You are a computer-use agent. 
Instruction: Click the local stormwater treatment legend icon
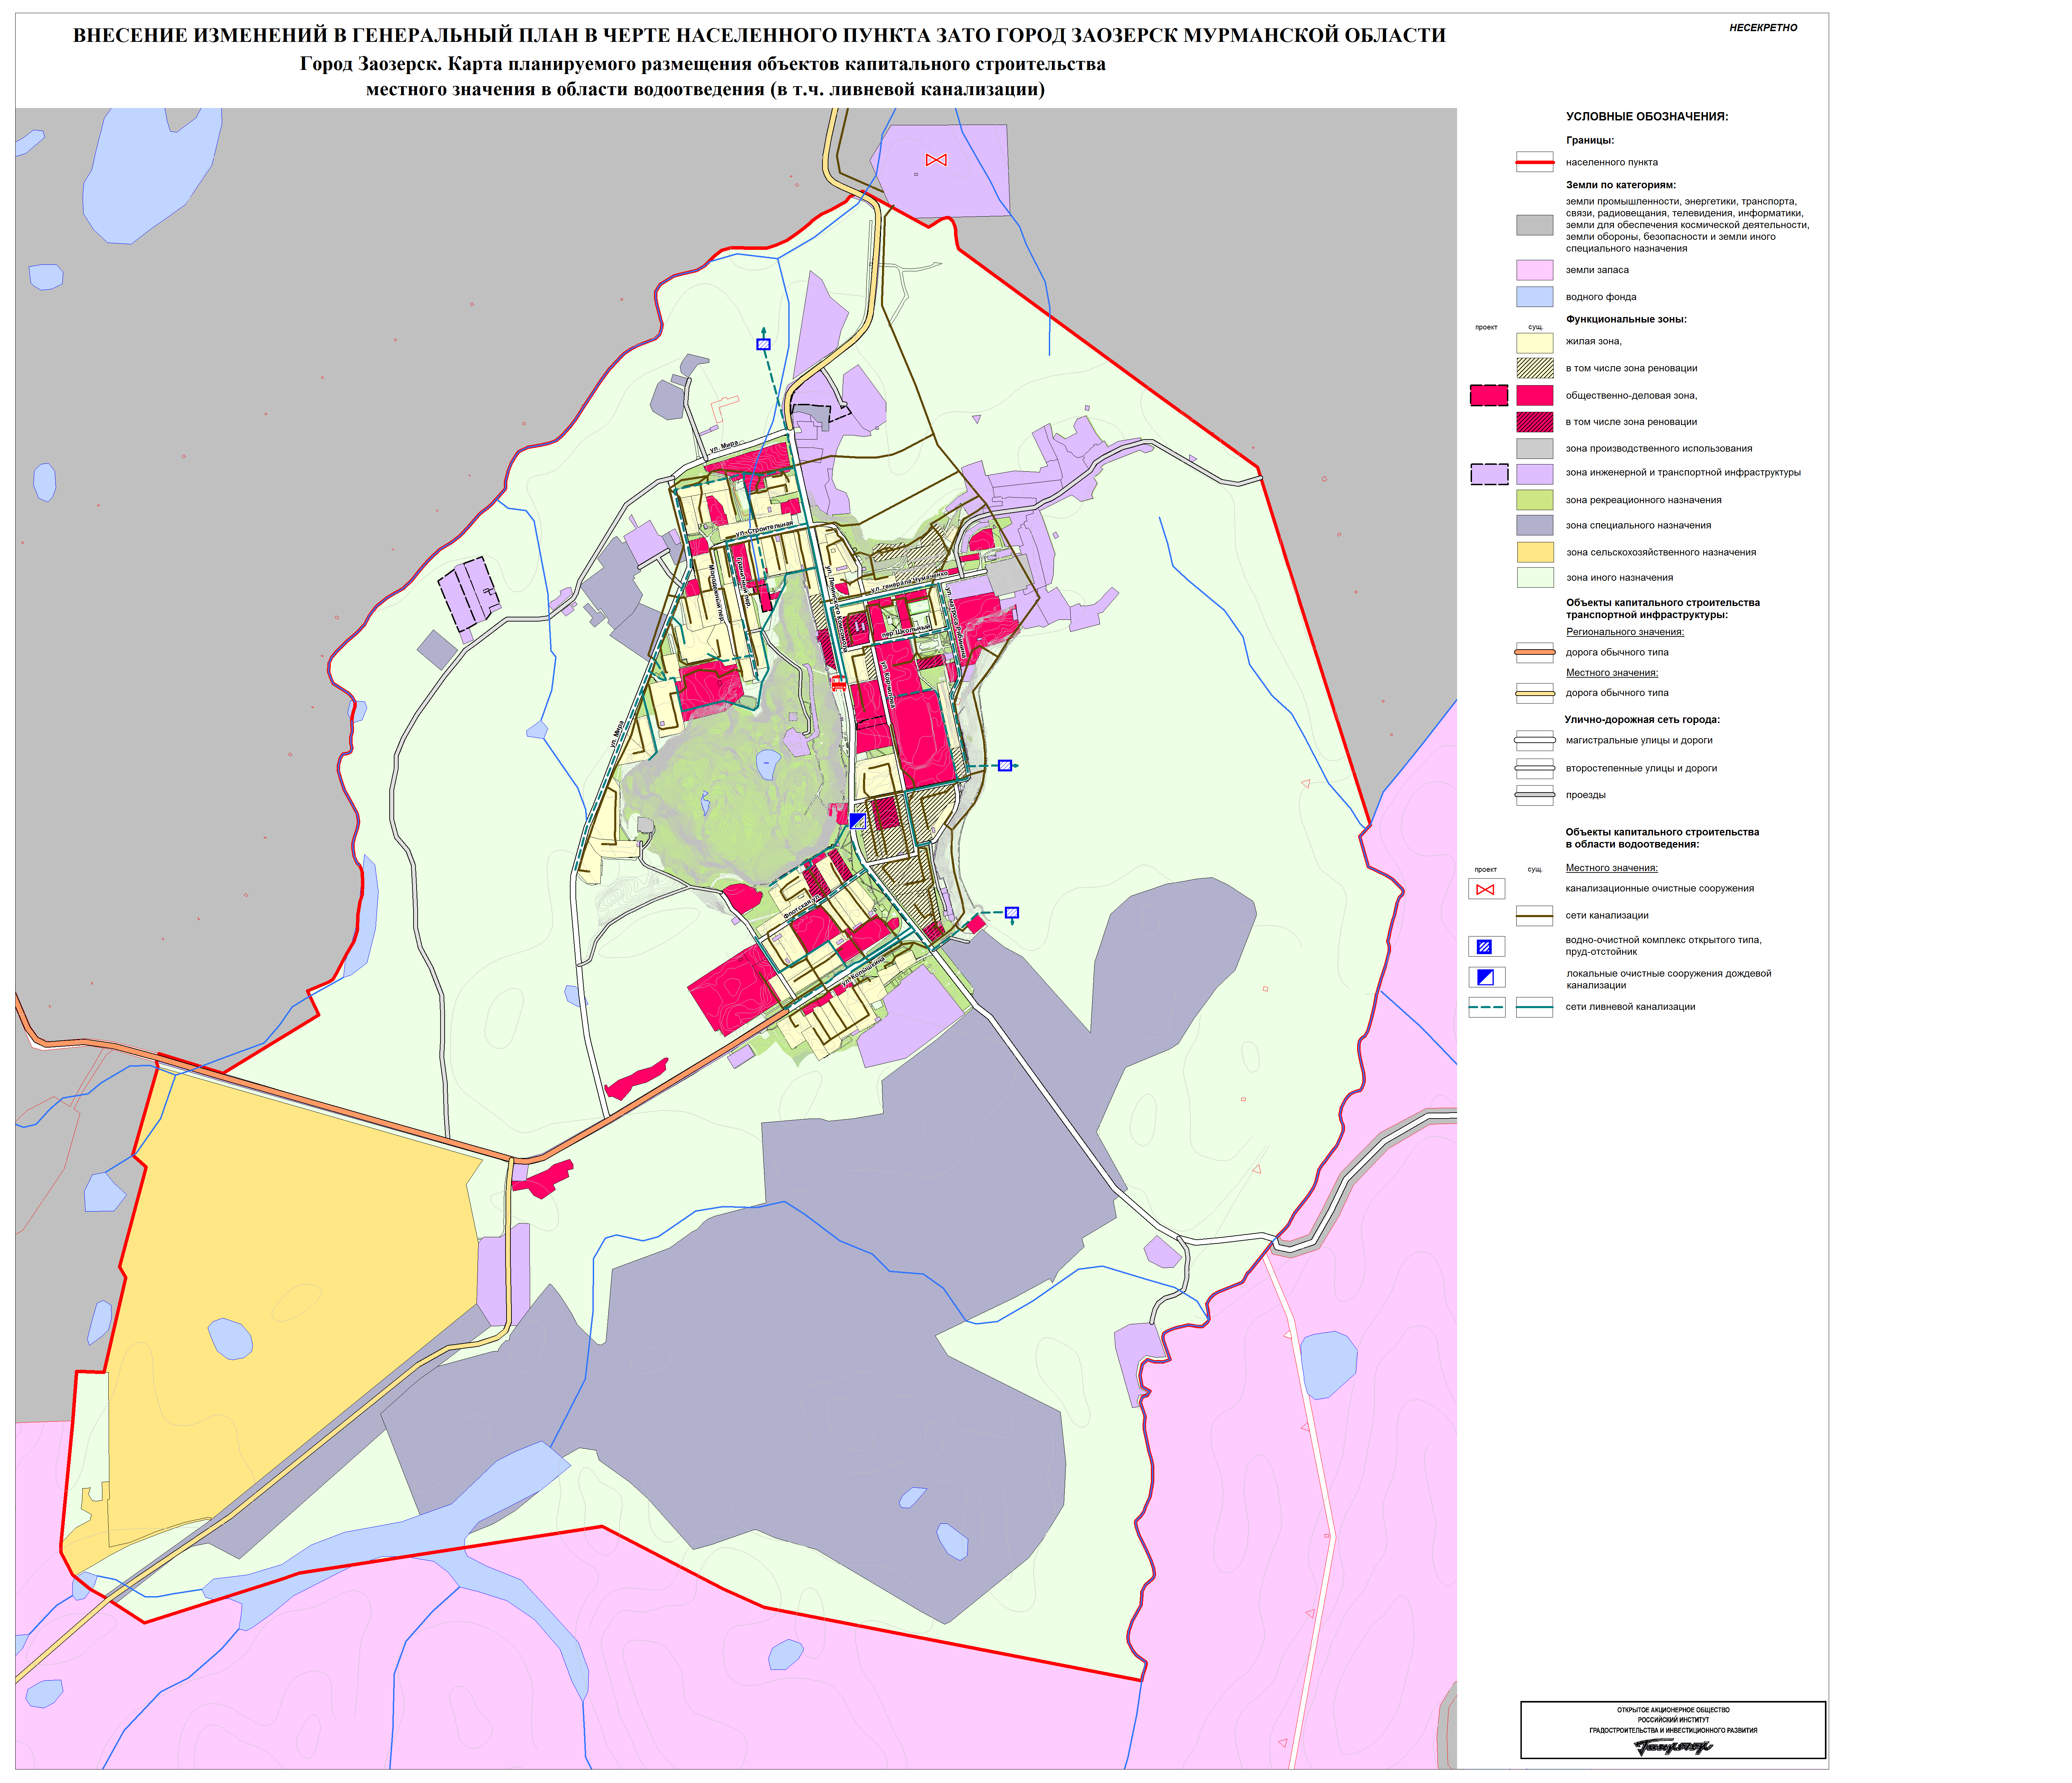coord(1485,977)
